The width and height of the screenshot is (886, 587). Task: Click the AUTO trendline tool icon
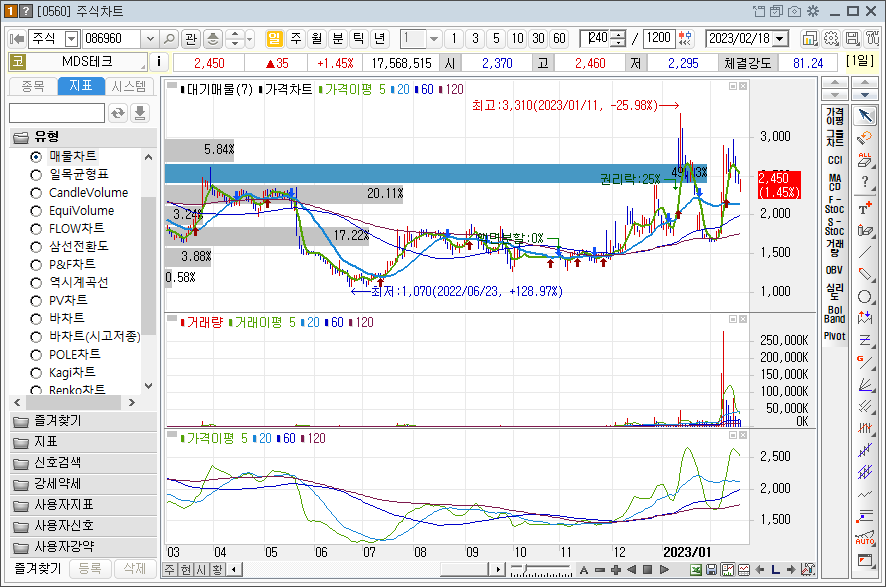click(865, 538)
